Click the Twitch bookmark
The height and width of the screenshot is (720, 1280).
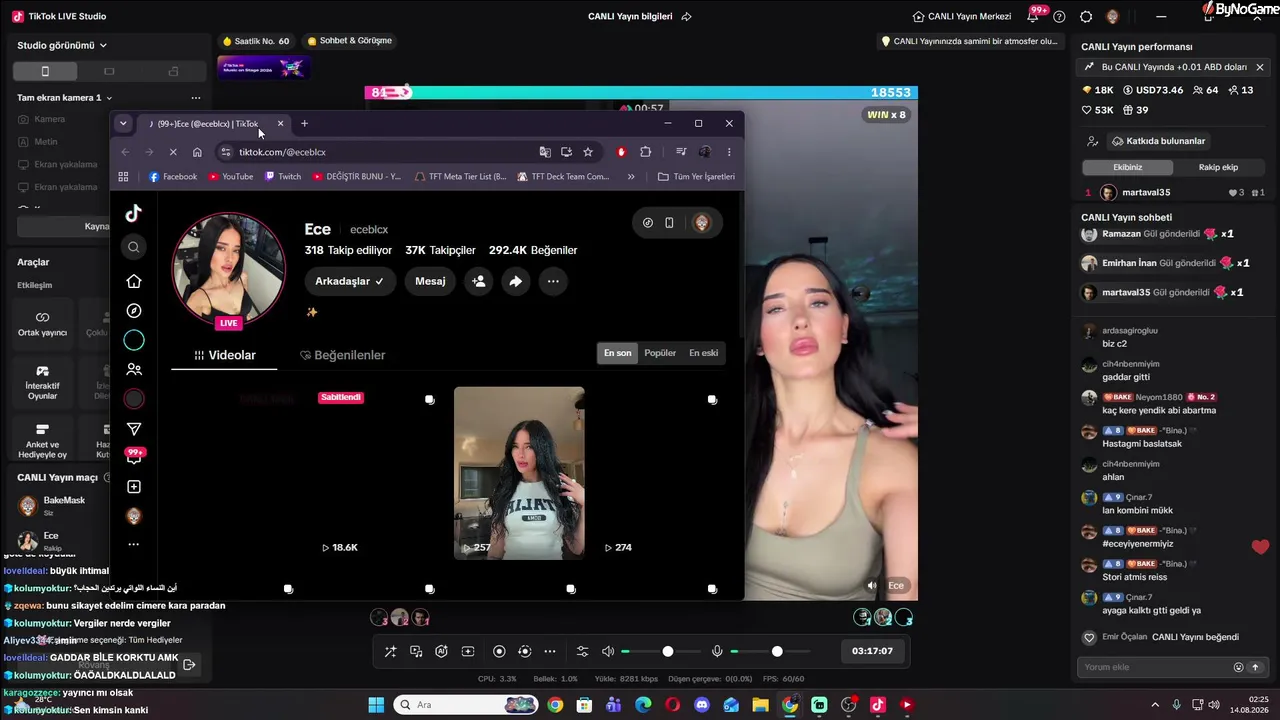(x=283, y=177)
